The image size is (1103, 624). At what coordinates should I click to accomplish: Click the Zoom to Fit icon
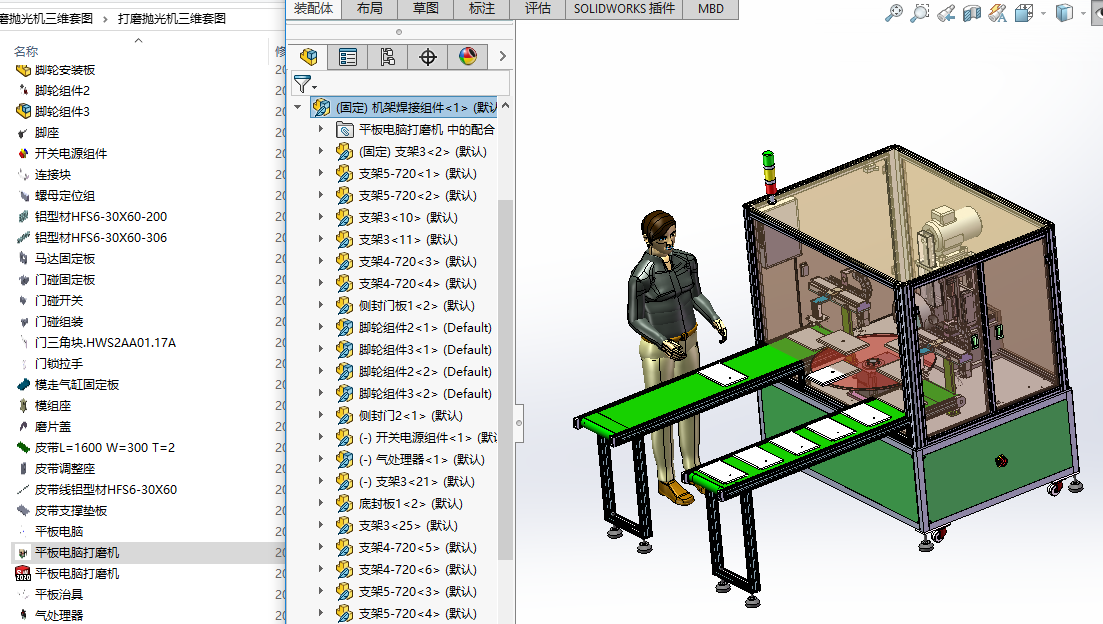point(893,12)
